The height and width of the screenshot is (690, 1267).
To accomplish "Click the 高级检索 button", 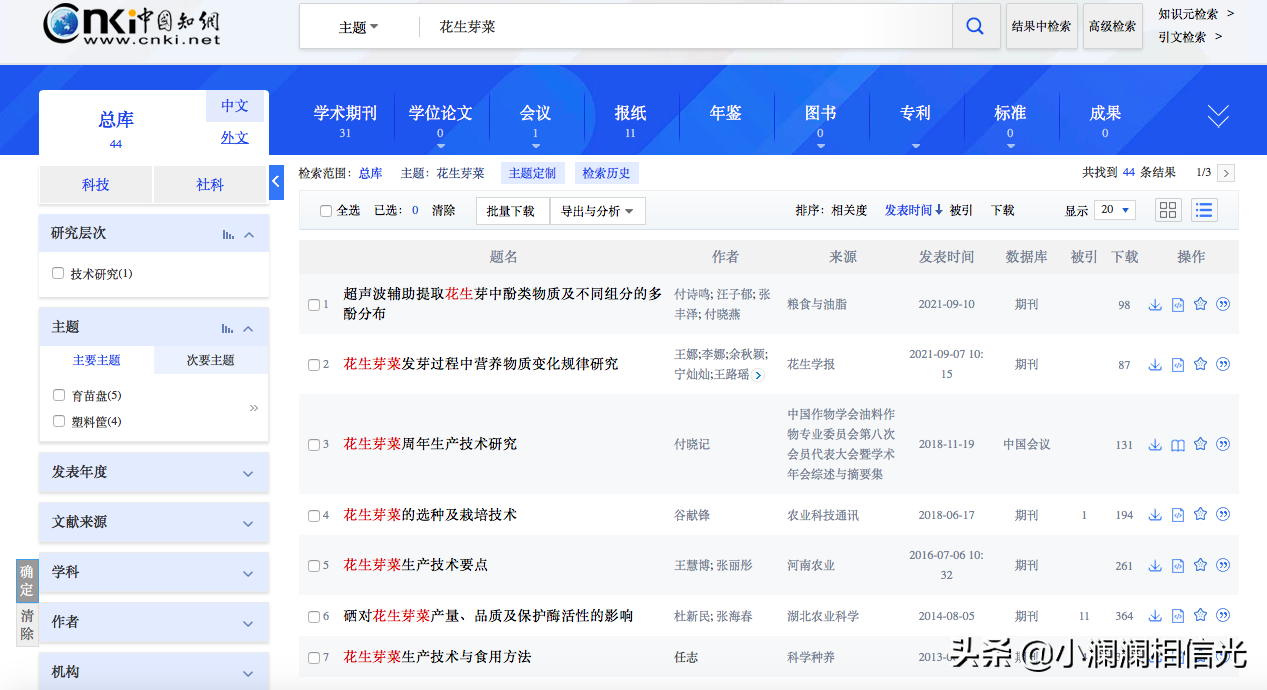I will 1112,27.
